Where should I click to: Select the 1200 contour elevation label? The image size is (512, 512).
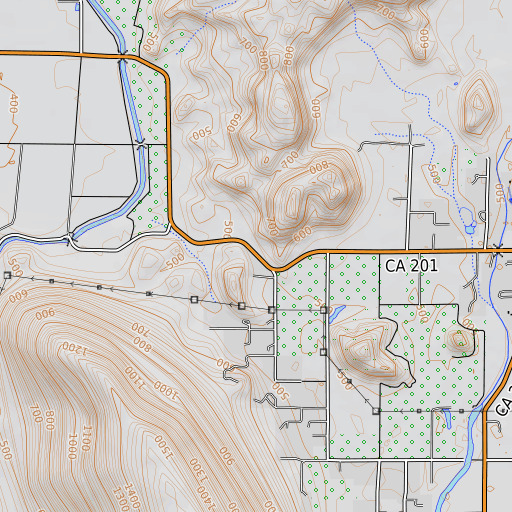(x=75, y=349)
